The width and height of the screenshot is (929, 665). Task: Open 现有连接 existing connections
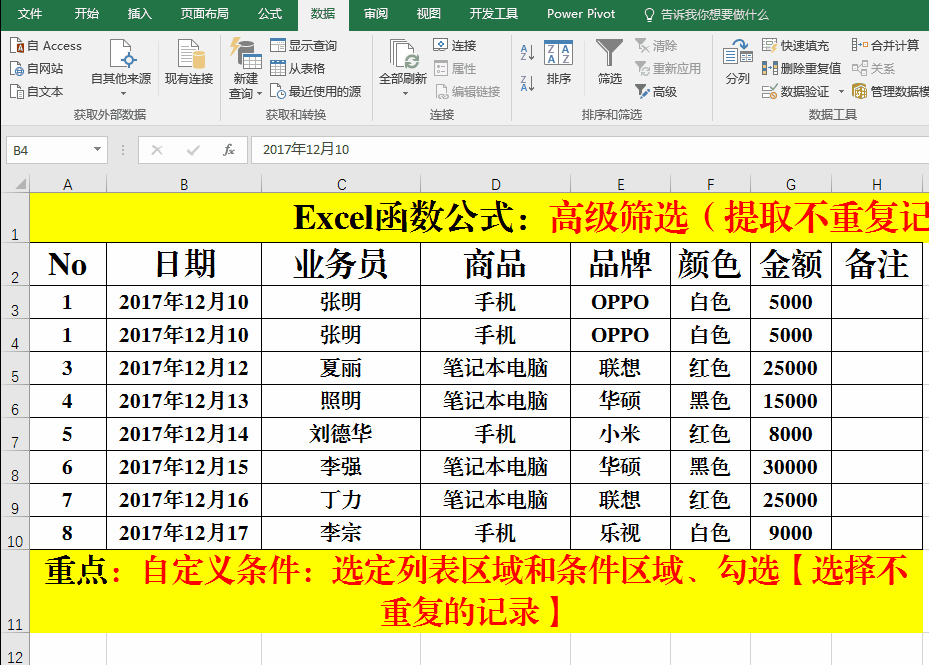pos(188,62)
